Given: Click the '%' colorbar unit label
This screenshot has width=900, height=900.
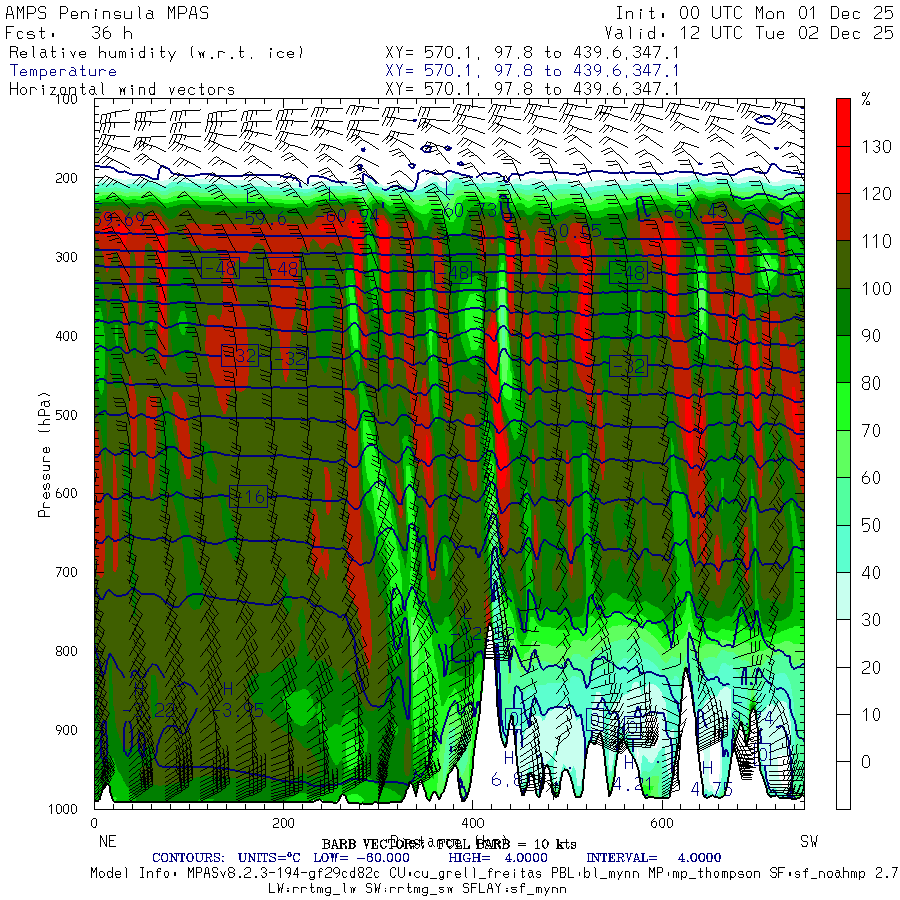Looking at the screenshot, I should [x=866, y=100].
